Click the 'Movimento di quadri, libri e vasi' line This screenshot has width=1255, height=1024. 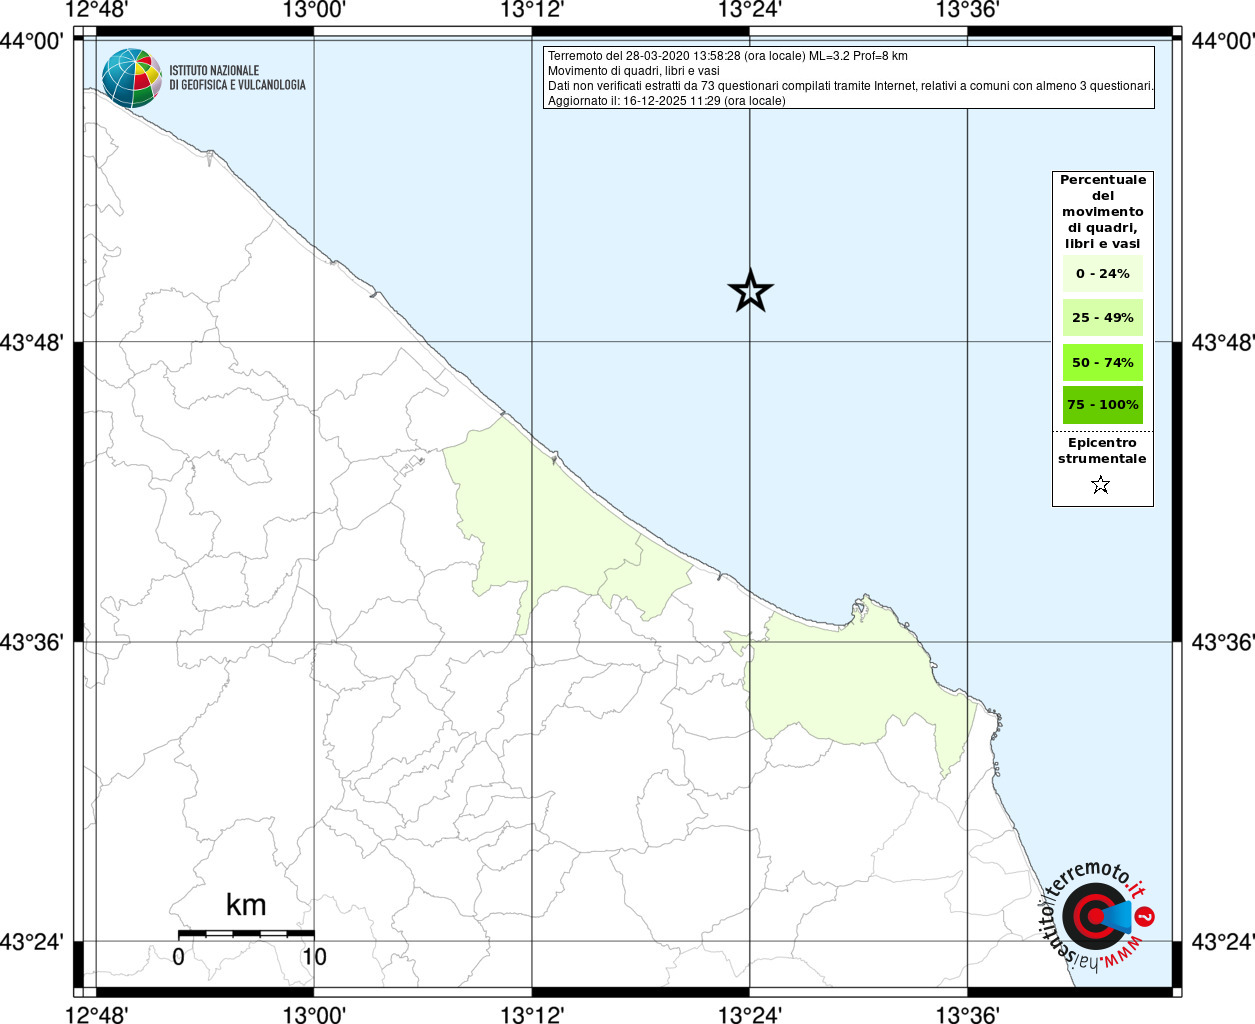point(633,71)
